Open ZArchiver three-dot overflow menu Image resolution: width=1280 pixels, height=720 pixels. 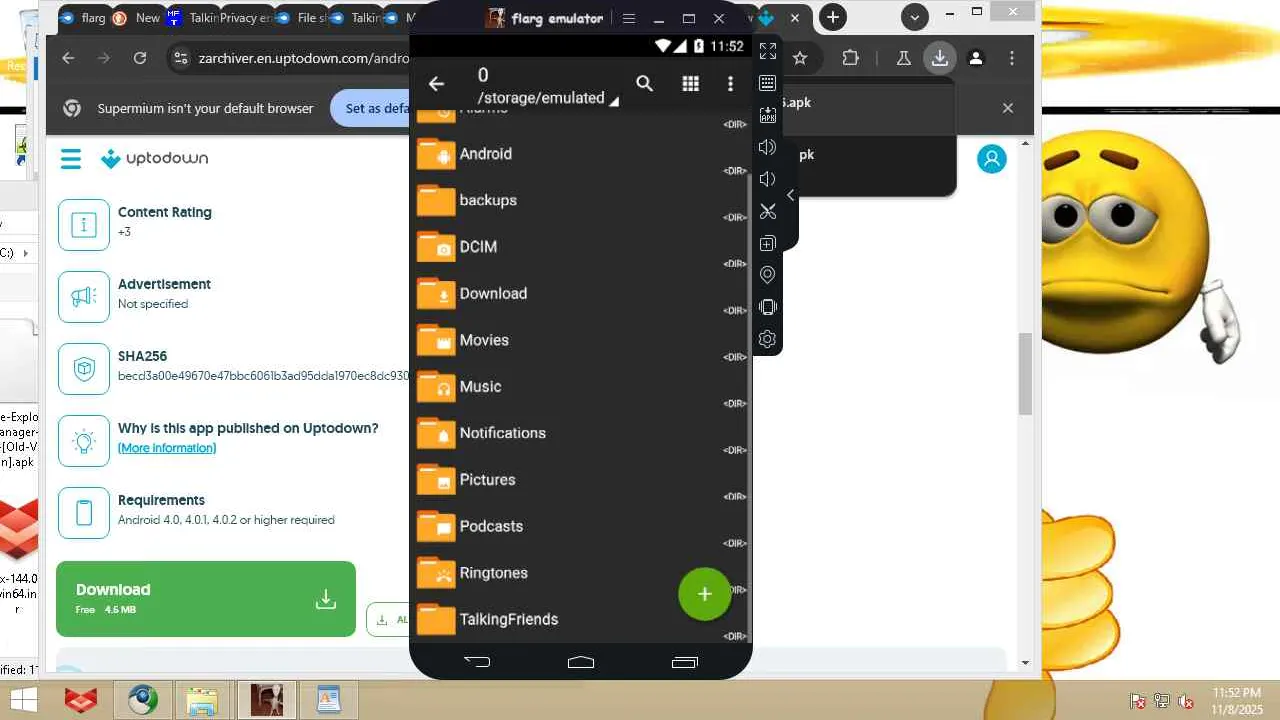point(731,84)
